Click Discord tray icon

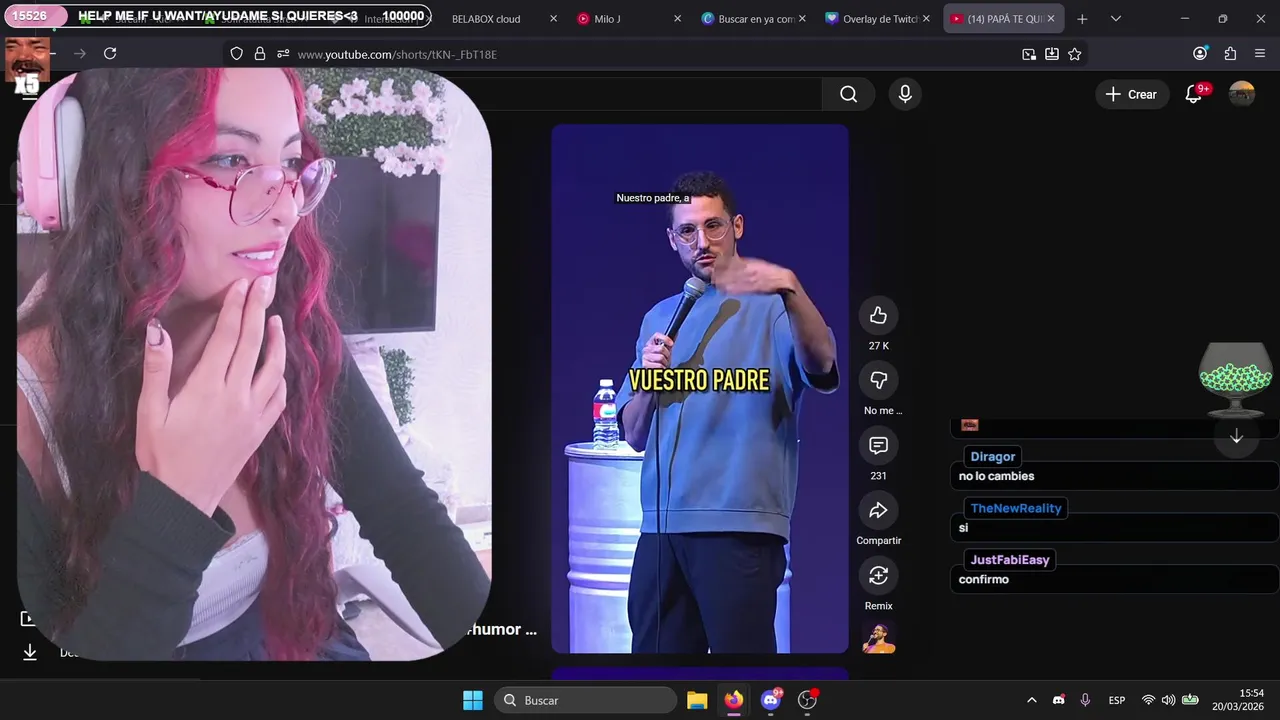coord(1059,700)
